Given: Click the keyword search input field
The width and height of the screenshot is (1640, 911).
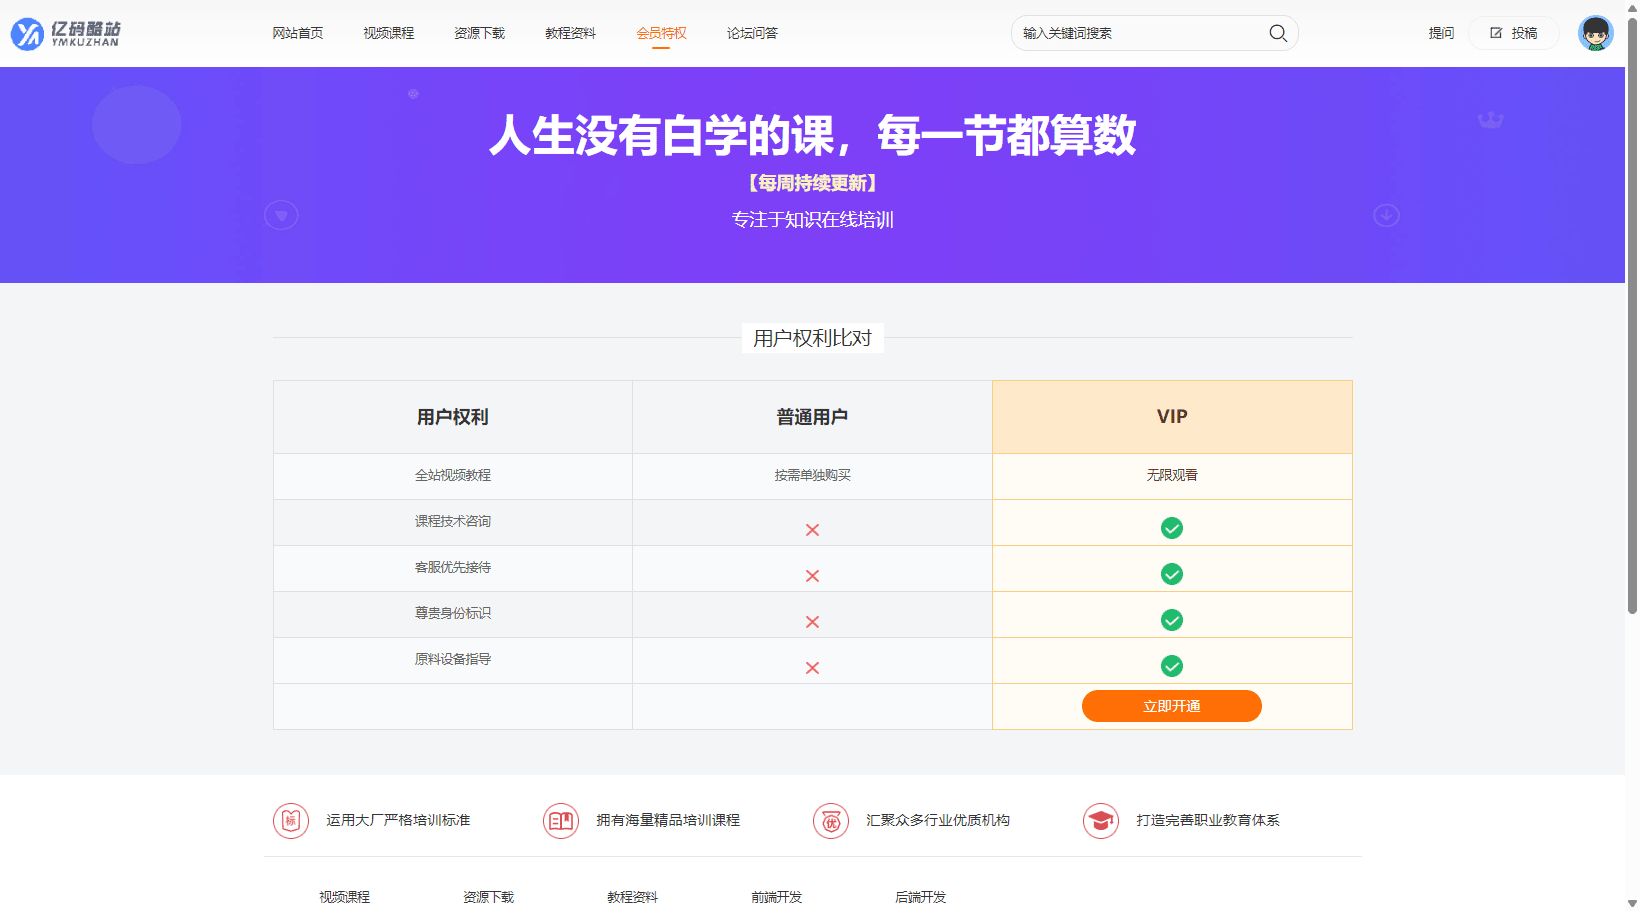Looking at the screenshot, I should click(1120, 33).
